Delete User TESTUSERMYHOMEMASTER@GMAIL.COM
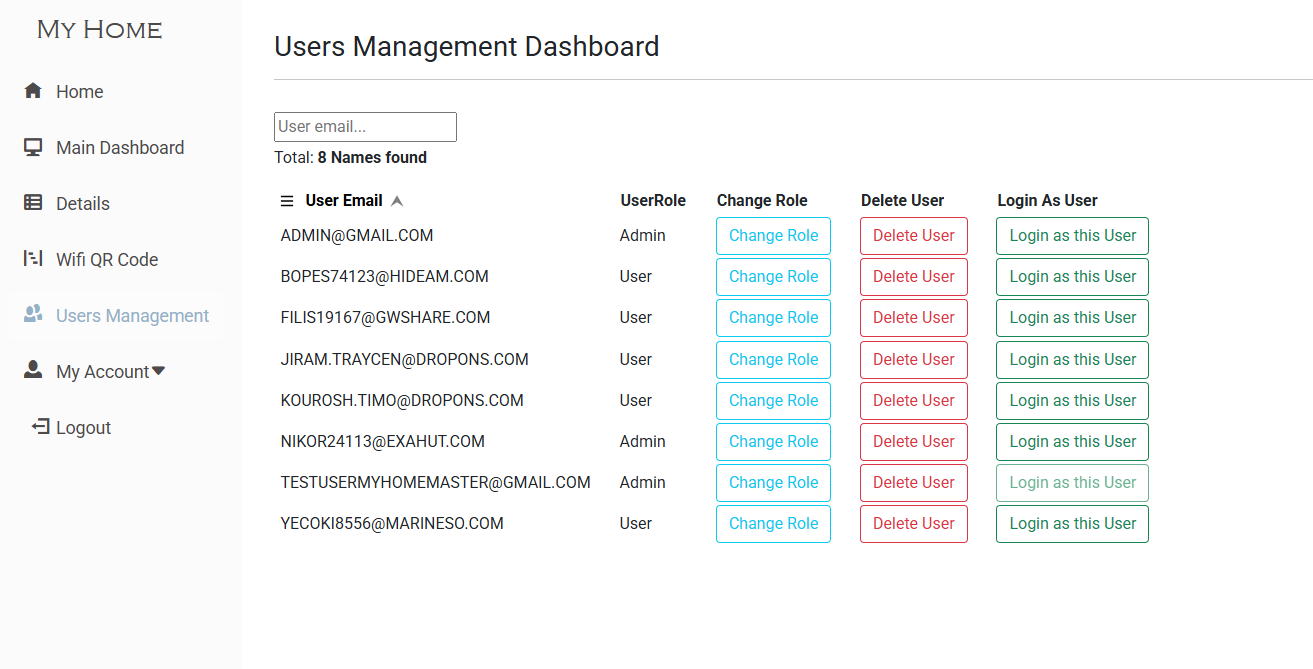The image size is (1313, 669). 914,483
